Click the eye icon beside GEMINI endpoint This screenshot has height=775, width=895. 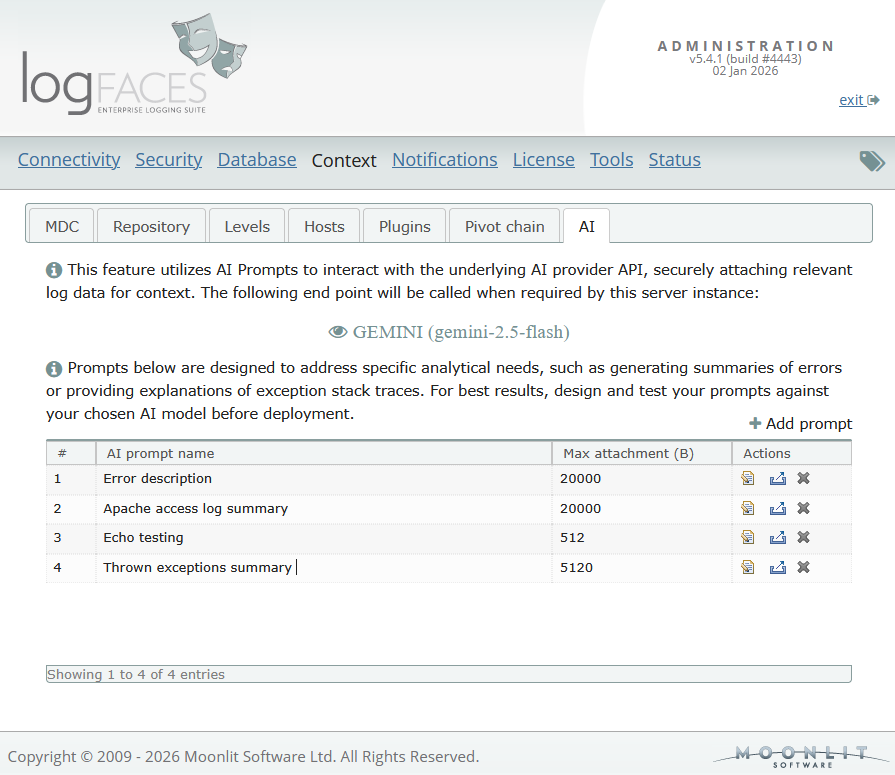tap(338, 332)
